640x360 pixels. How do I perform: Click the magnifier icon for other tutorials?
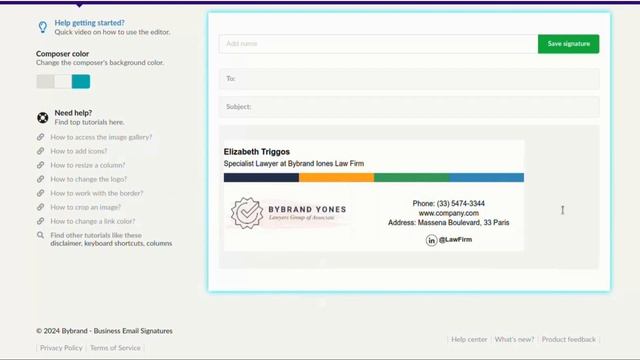(x=40, y=235)
